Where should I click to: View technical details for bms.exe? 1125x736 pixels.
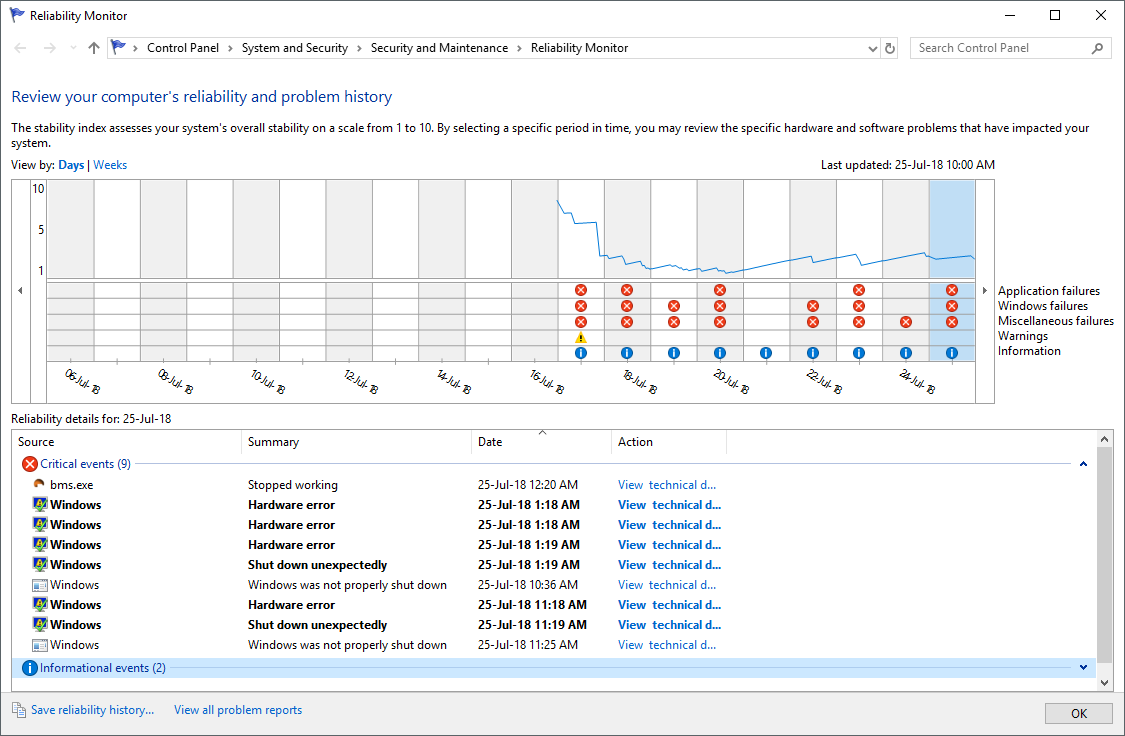(x=667, y=485)
